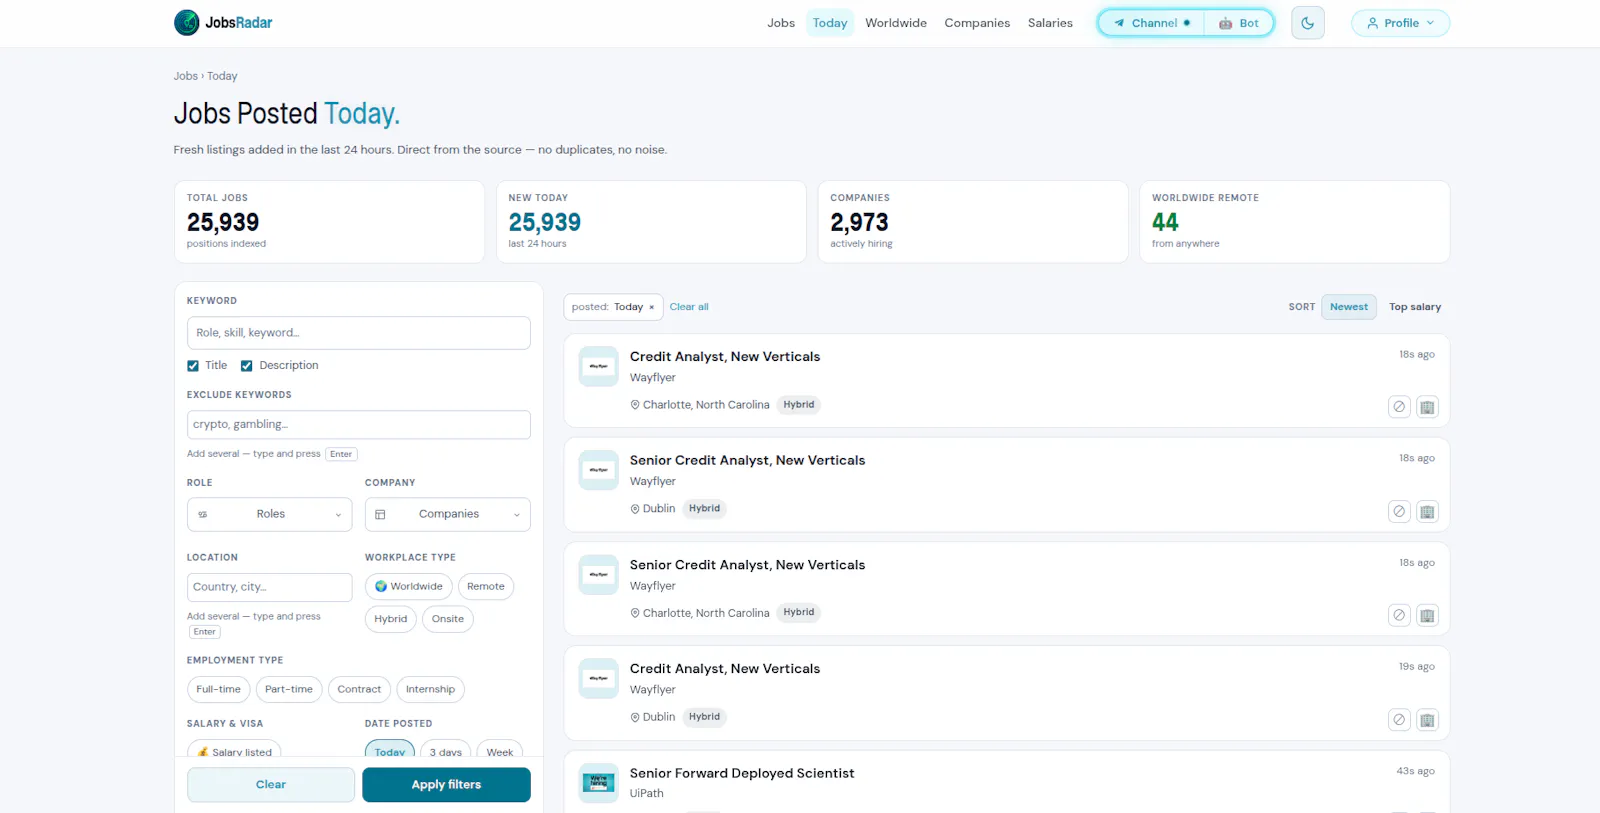The height and width of the screenshot is (813, 1600).
Task: Click the Worldwide Remote stat card
Action: (x=1294, y=222)
